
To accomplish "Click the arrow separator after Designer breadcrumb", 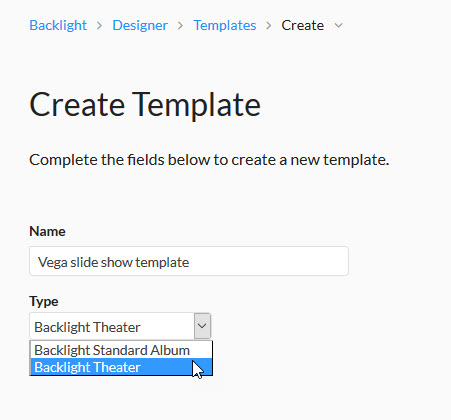I will tap(180, 25).
